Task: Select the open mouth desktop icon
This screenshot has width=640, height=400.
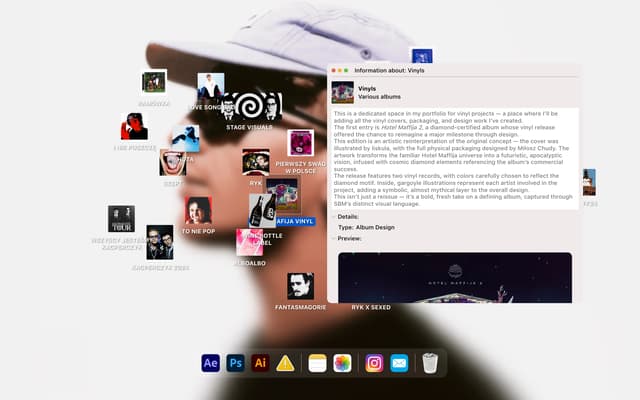Action: (x=172, y=162)
